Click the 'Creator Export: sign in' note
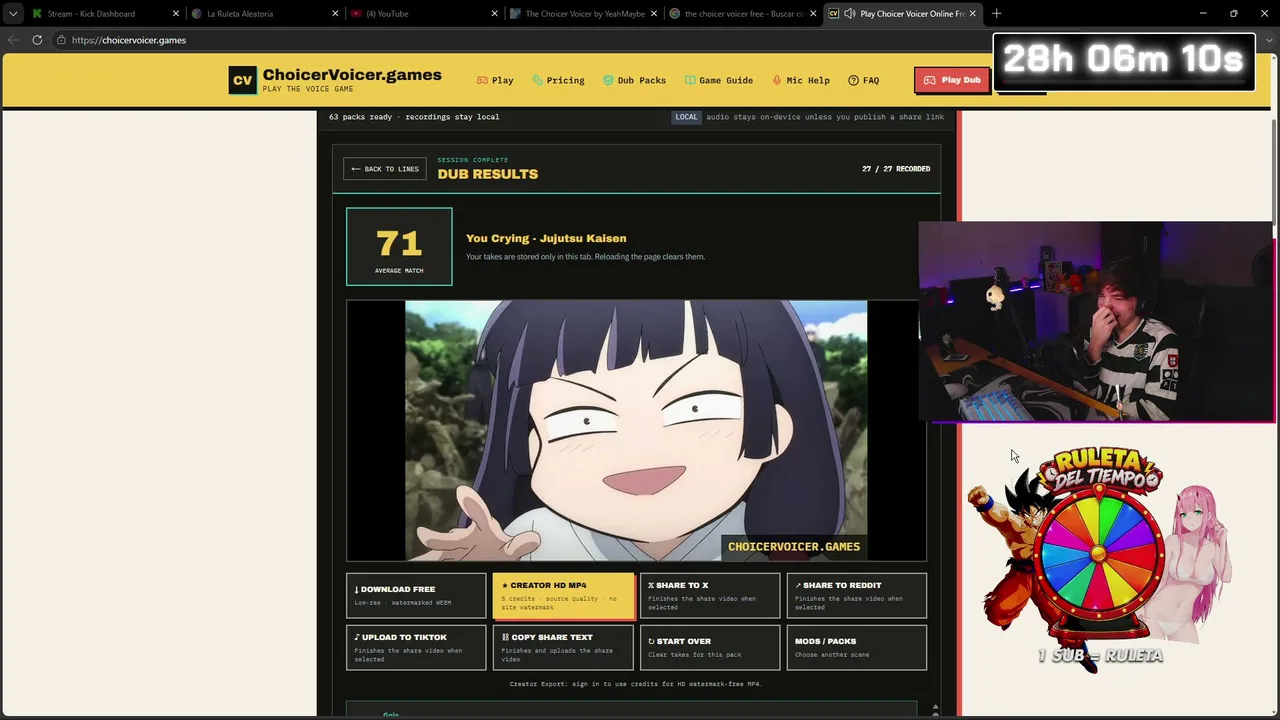This screenshot has height=720, width=1280. click(x=636, y=684)
